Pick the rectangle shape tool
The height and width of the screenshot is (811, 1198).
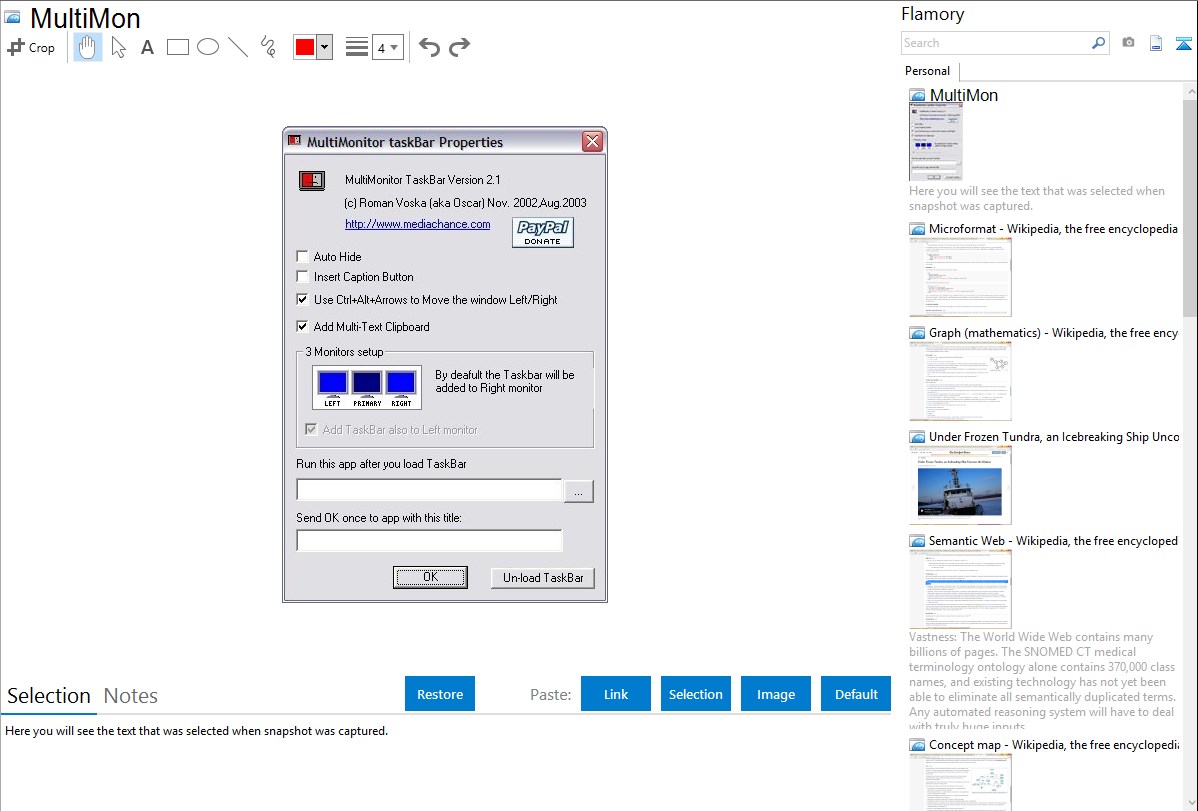(178, 47)
